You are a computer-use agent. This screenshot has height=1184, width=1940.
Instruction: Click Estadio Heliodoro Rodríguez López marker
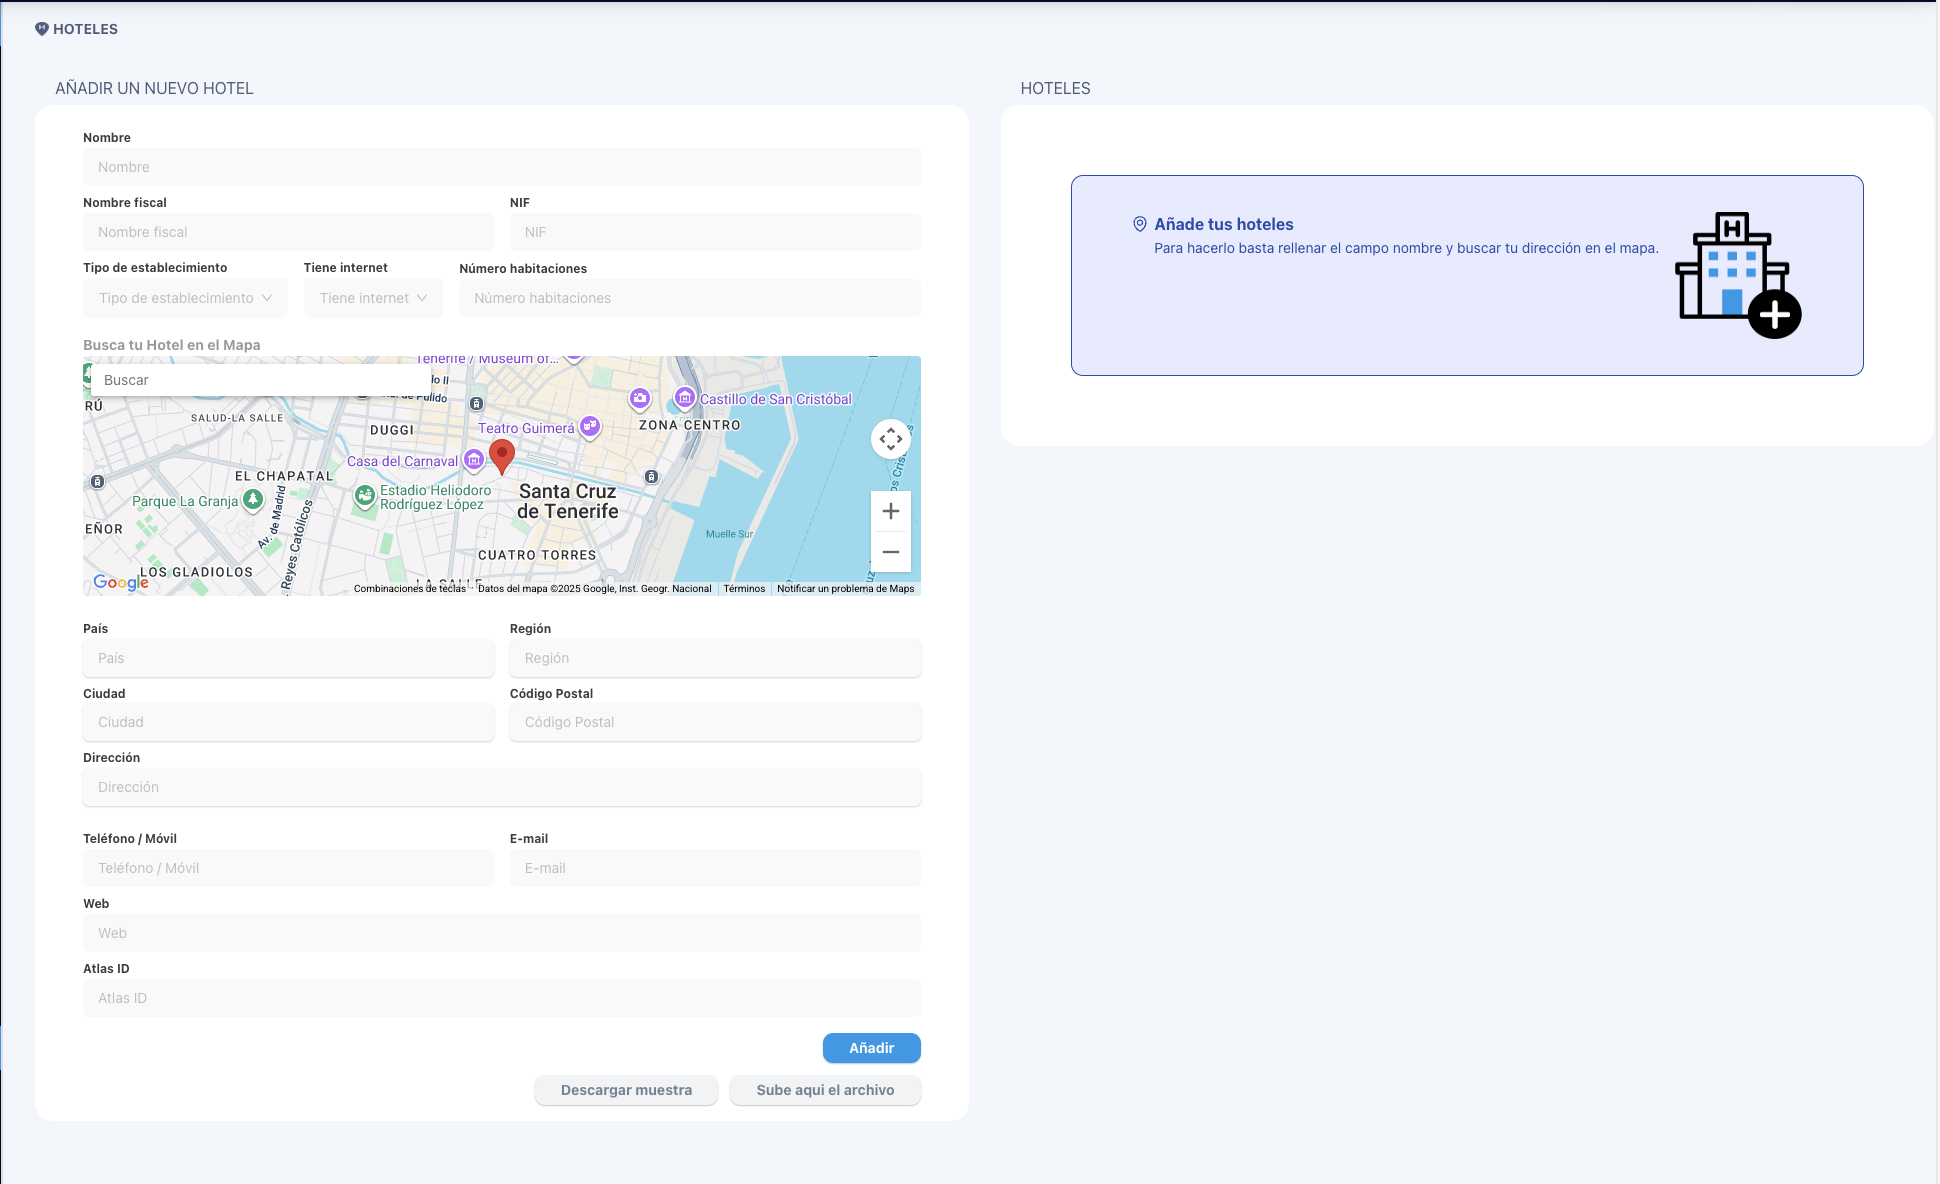(x=365, y=495)
